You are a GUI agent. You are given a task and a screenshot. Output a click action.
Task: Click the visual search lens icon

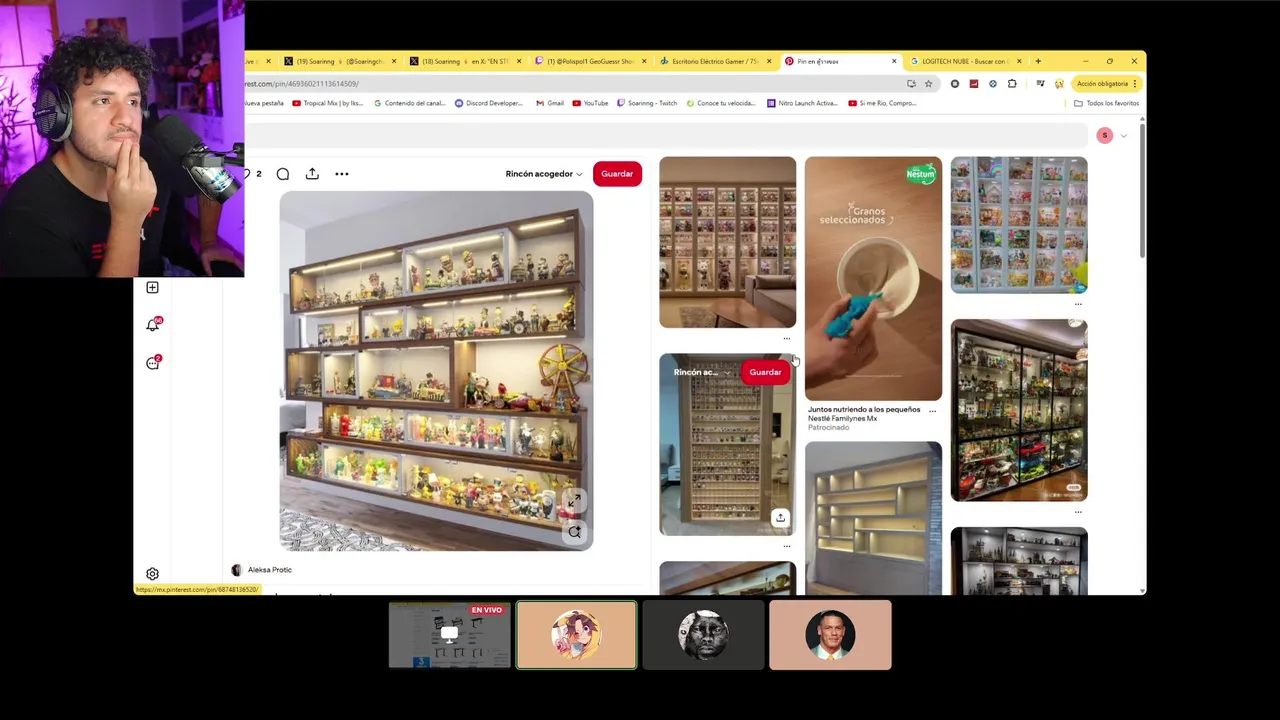point(574,532)
